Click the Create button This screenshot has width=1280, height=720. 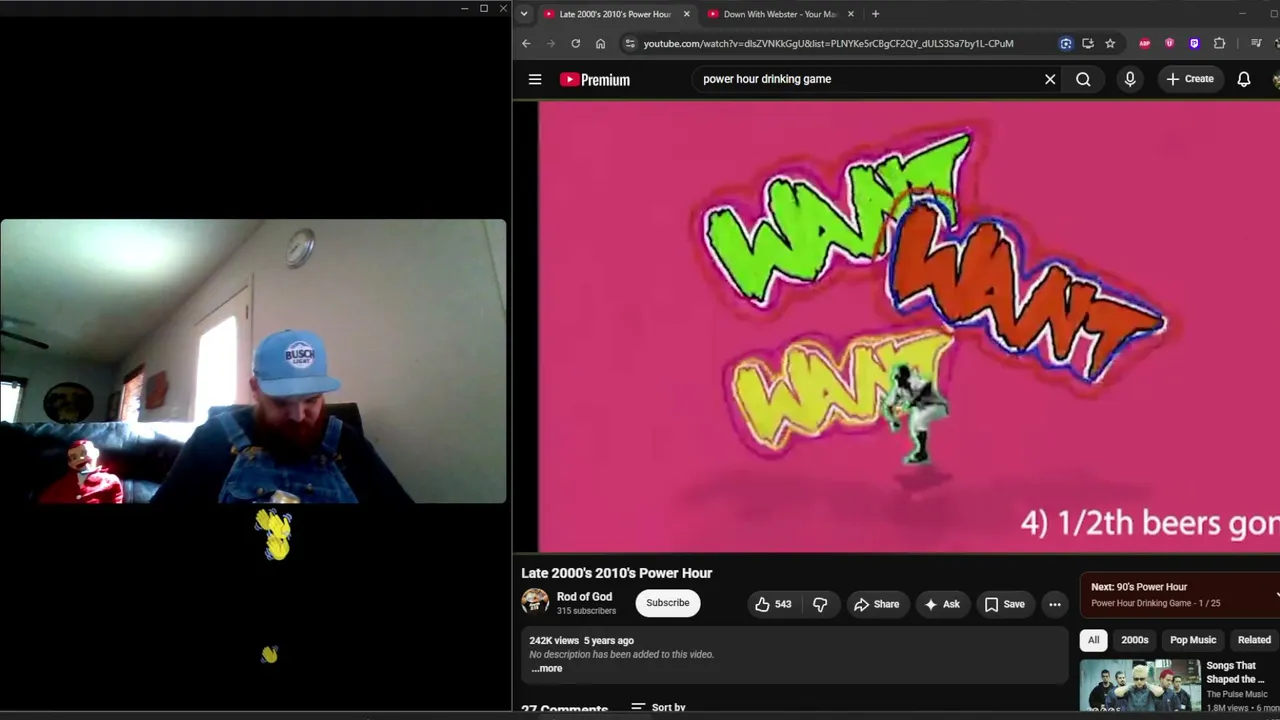click(1189, 79)
